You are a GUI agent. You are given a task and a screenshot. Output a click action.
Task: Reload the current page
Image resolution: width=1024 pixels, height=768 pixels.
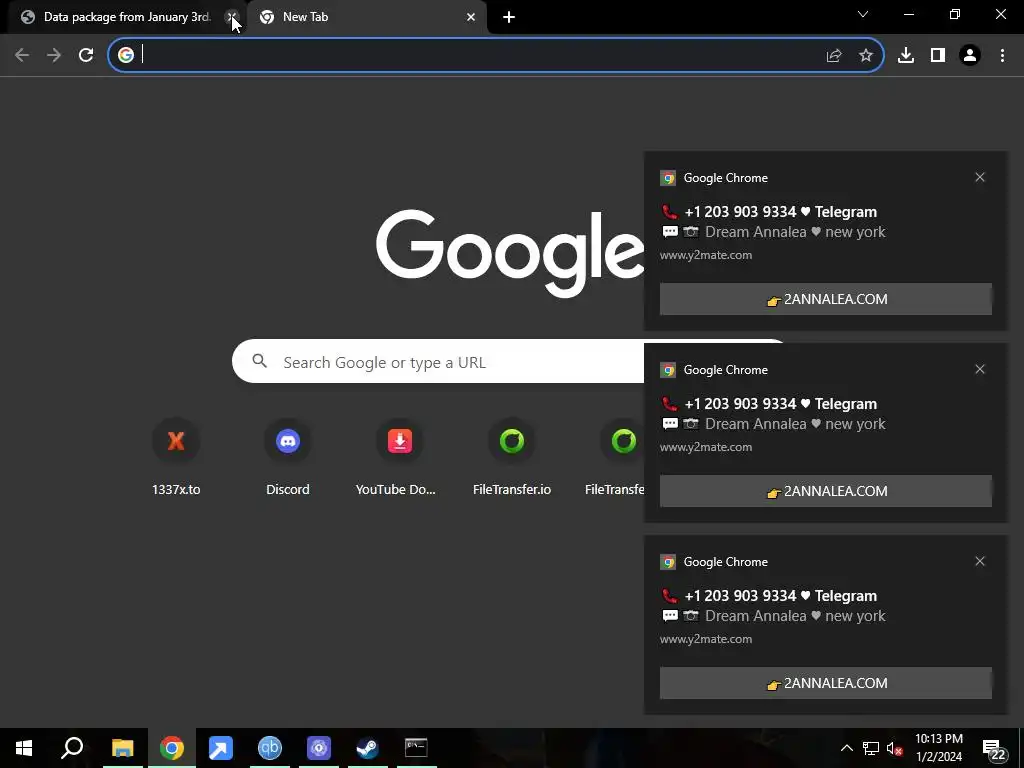pyautogui.click(x=86, y=56)
